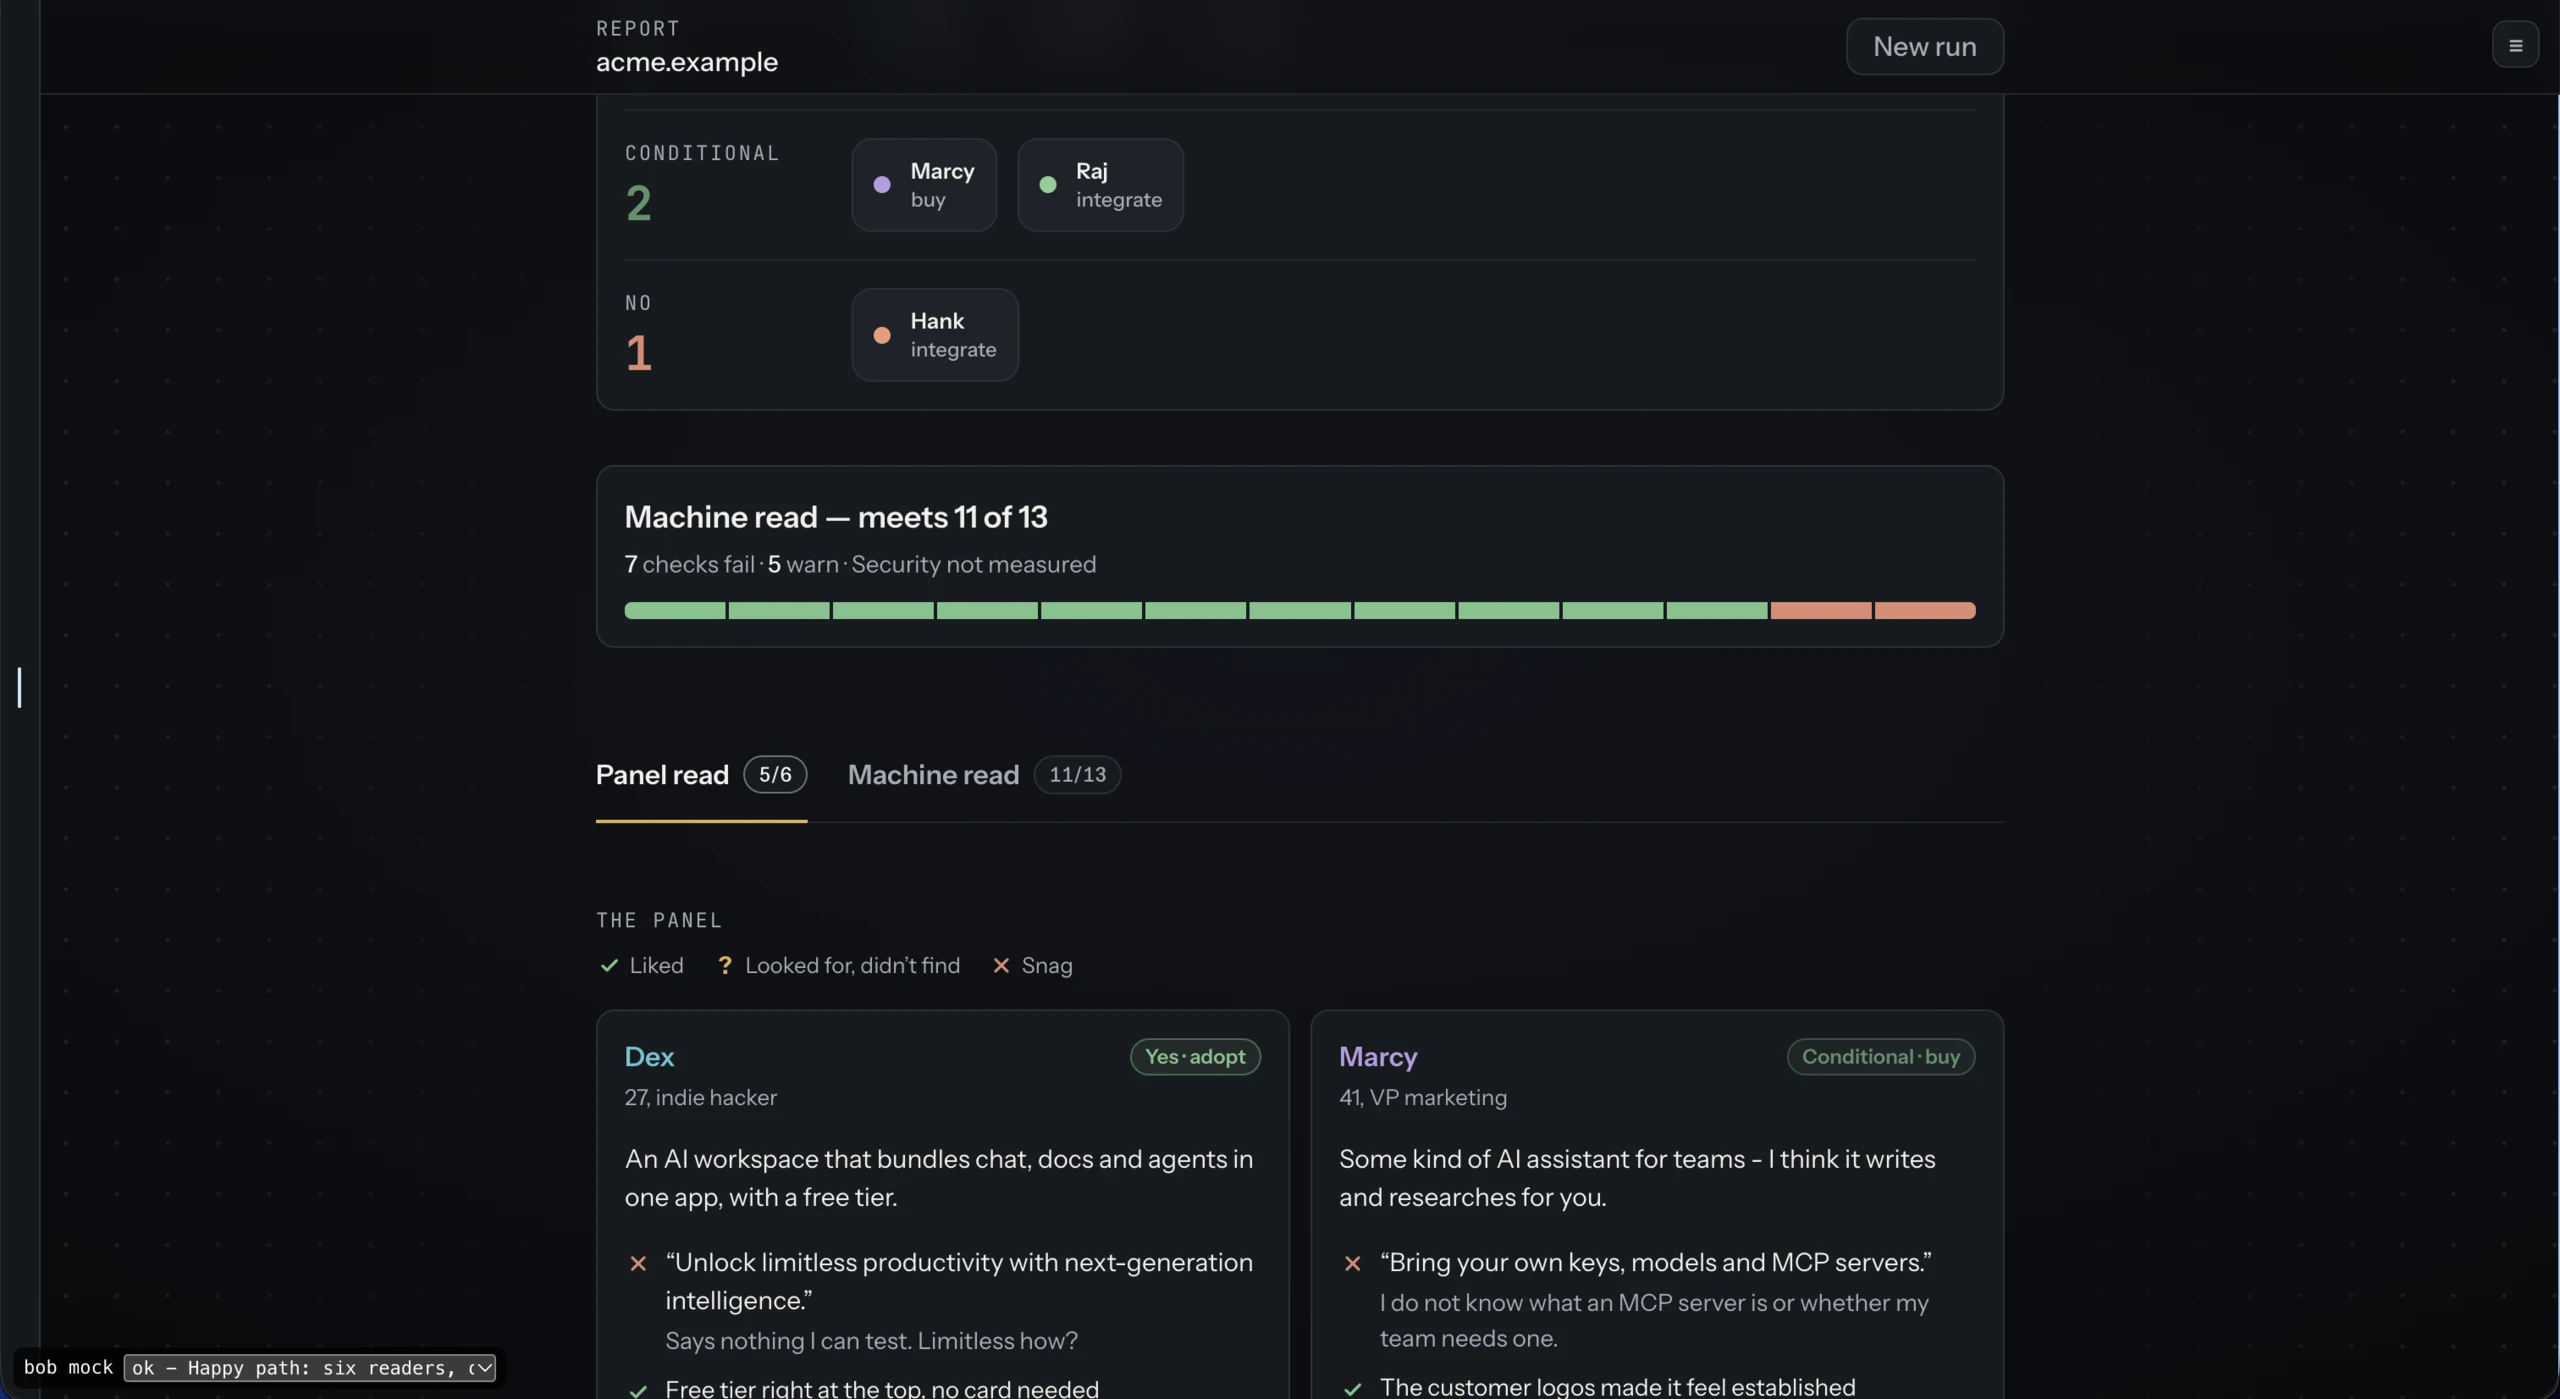This screenshot has width=2560, height=1399.
Task: Click the THE PANEL section label
Action: coord(659,920)
